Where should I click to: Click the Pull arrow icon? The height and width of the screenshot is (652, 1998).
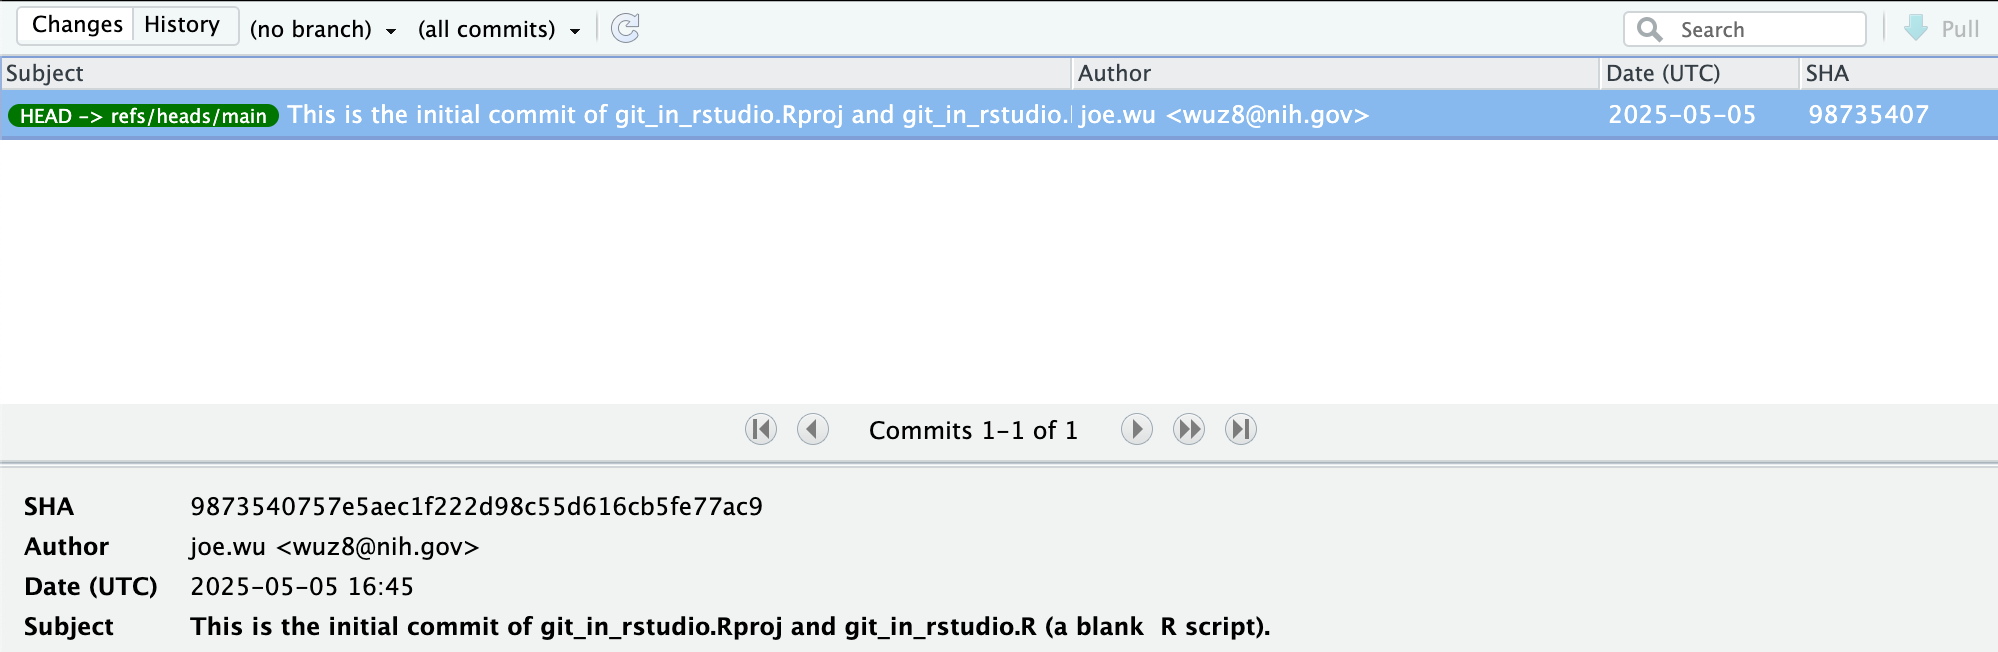tap(1915, 28)
